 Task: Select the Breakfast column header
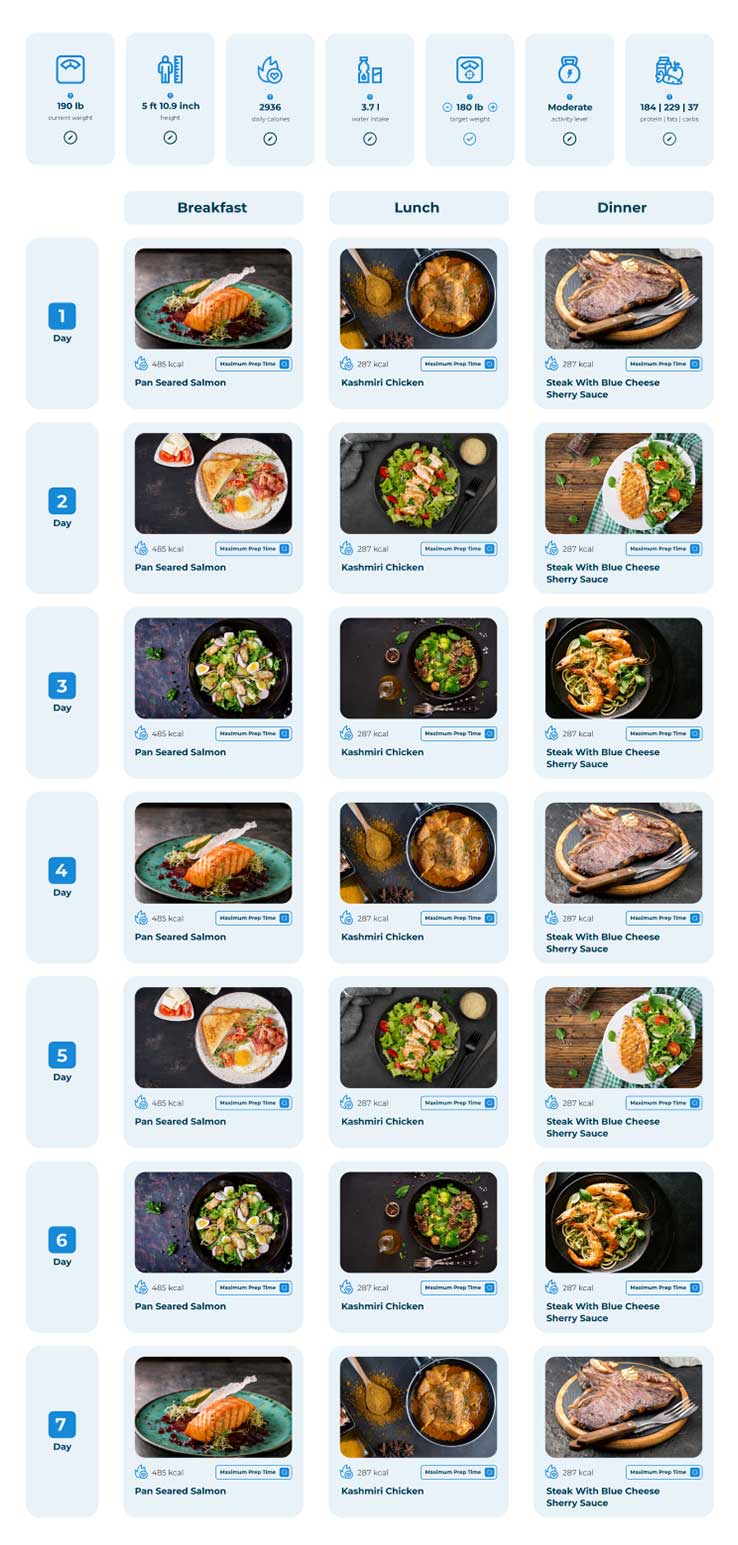213,208
